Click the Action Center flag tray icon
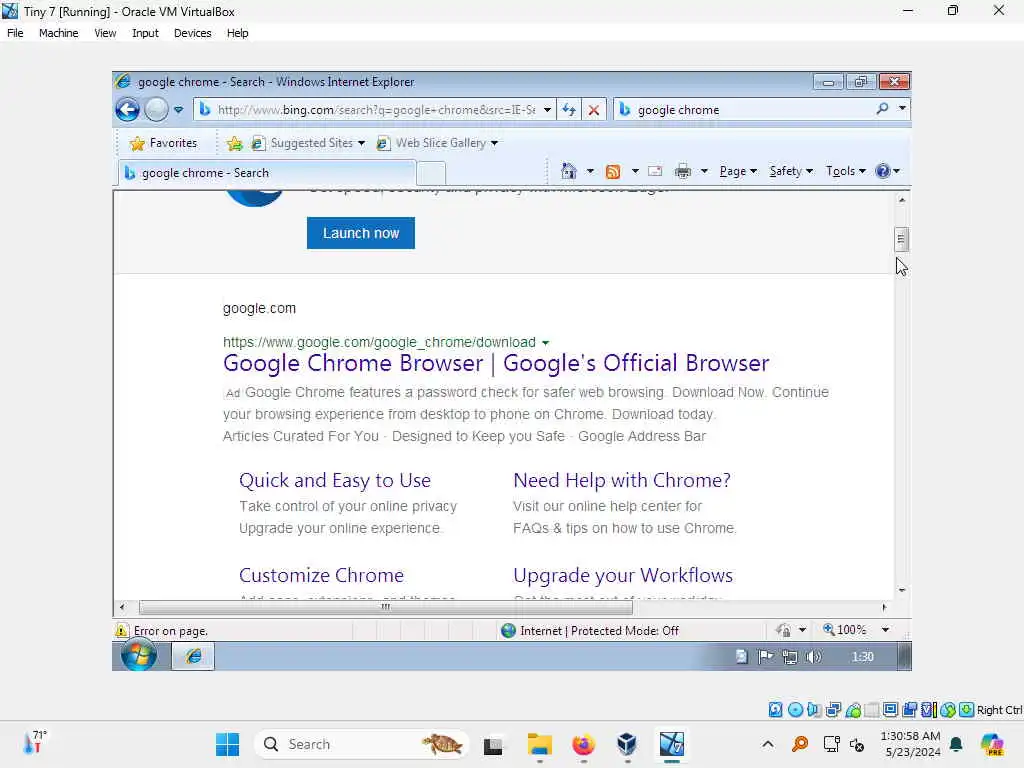Screen dimensions: 1024x768 coord(765,657)
